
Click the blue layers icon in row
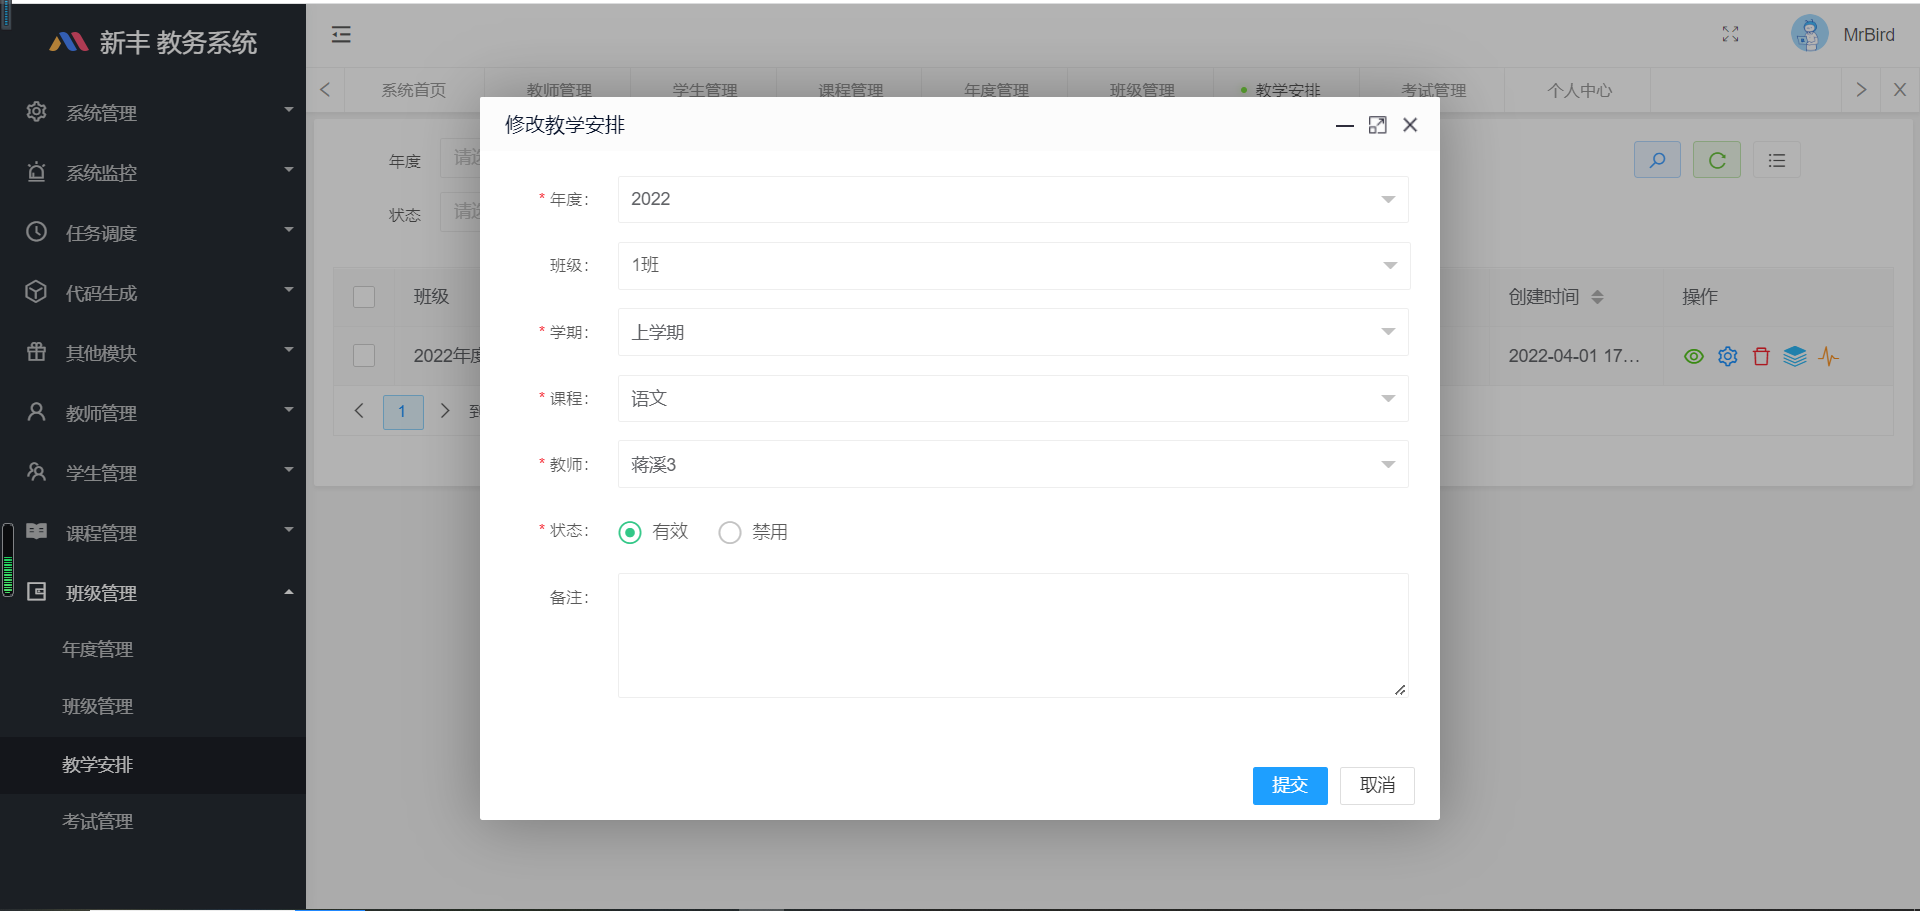[1795, 356]
